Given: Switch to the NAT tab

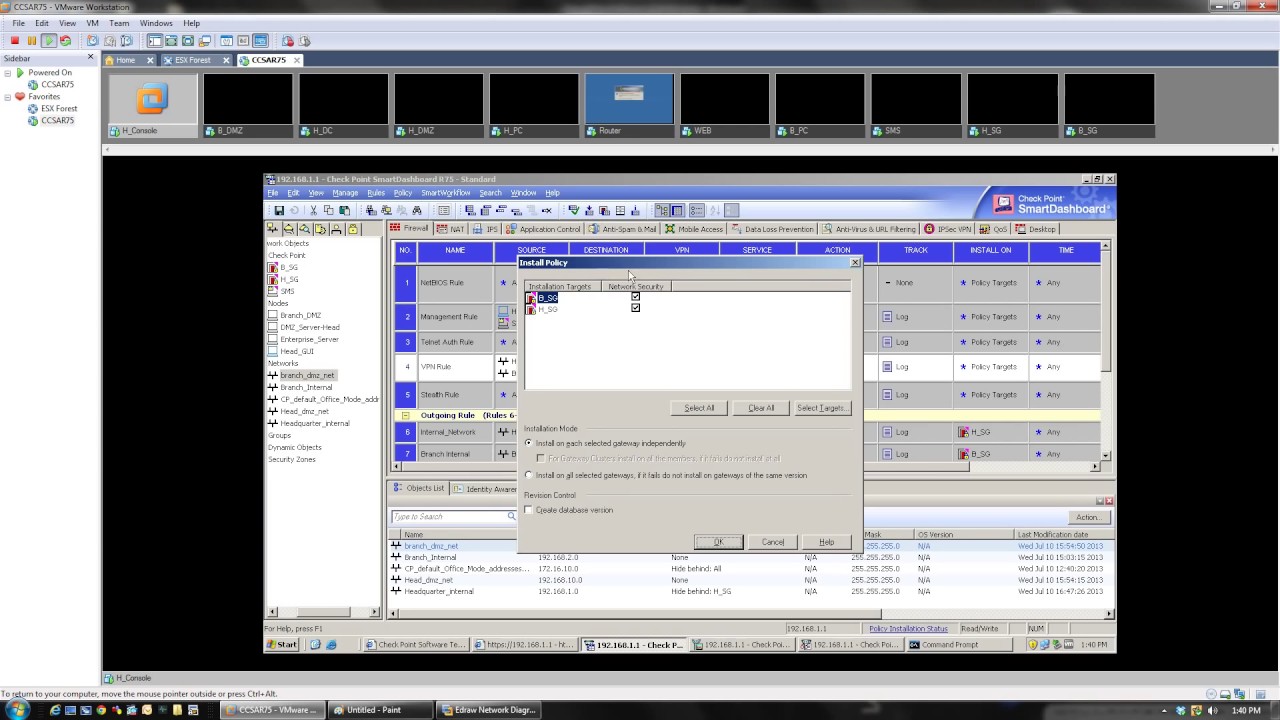Looking at the screenshot, I should coord(451,229).
